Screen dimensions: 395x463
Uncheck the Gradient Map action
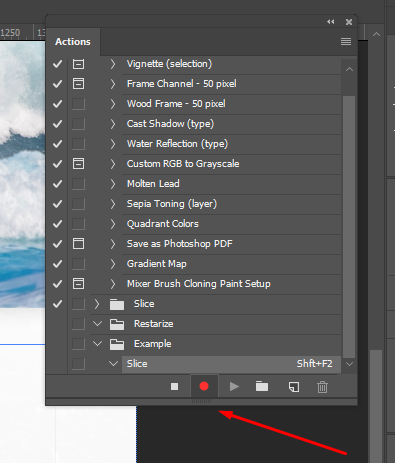click(57, 264)
